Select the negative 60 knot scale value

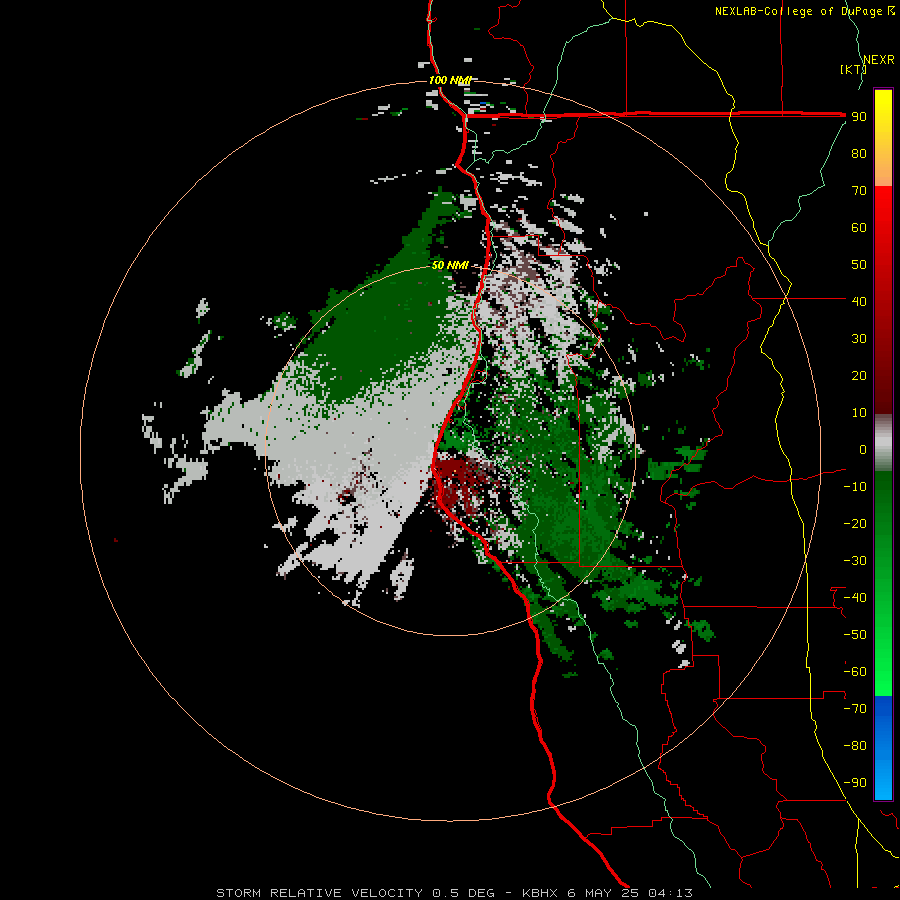coord(855,672)
